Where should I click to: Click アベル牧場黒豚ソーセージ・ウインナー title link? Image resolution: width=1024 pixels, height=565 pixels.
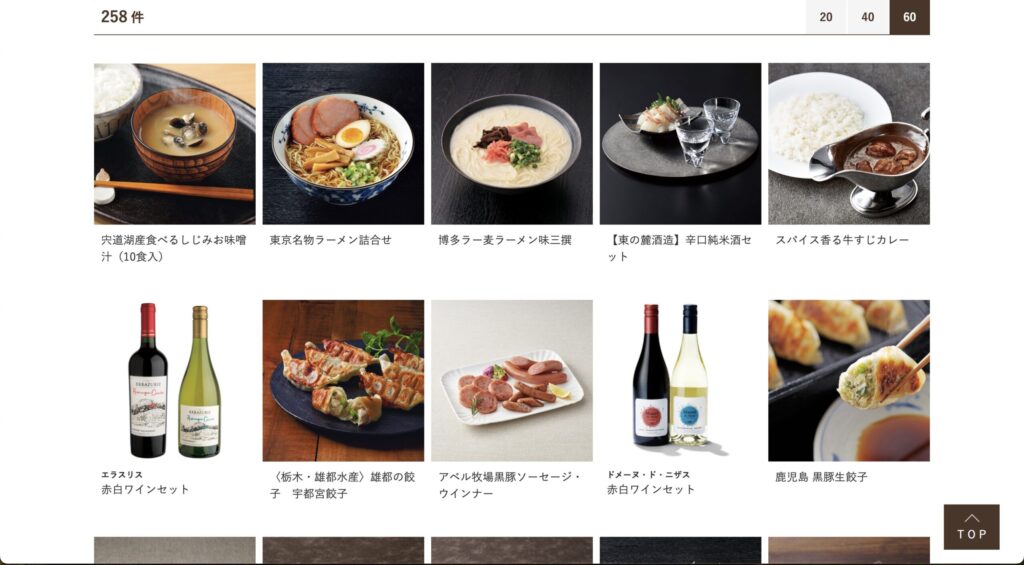click(x=509, y=485)
